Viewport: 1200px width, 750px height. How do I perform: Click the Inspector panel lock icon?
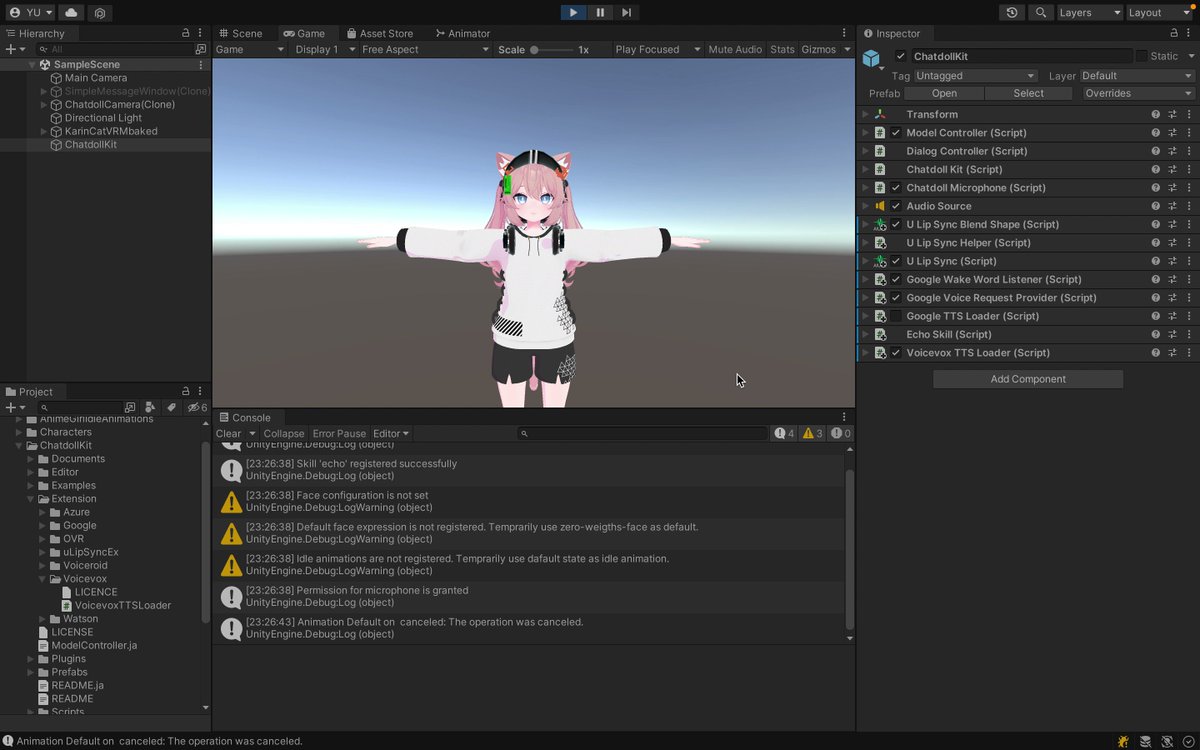click(1175, 33)
